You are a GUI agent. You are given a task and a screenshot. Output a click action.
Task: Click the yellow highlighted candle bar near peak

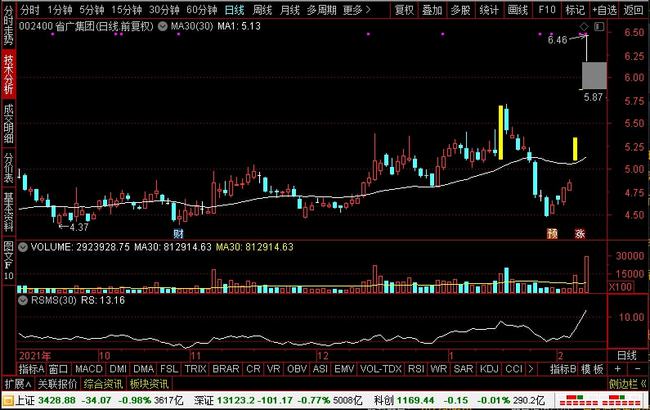point(500,132)
